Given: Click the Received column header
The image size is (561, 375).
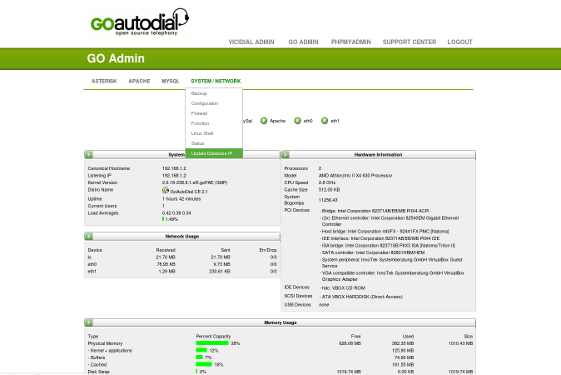Looking at the screenshot, I should [x=165, y=250].
